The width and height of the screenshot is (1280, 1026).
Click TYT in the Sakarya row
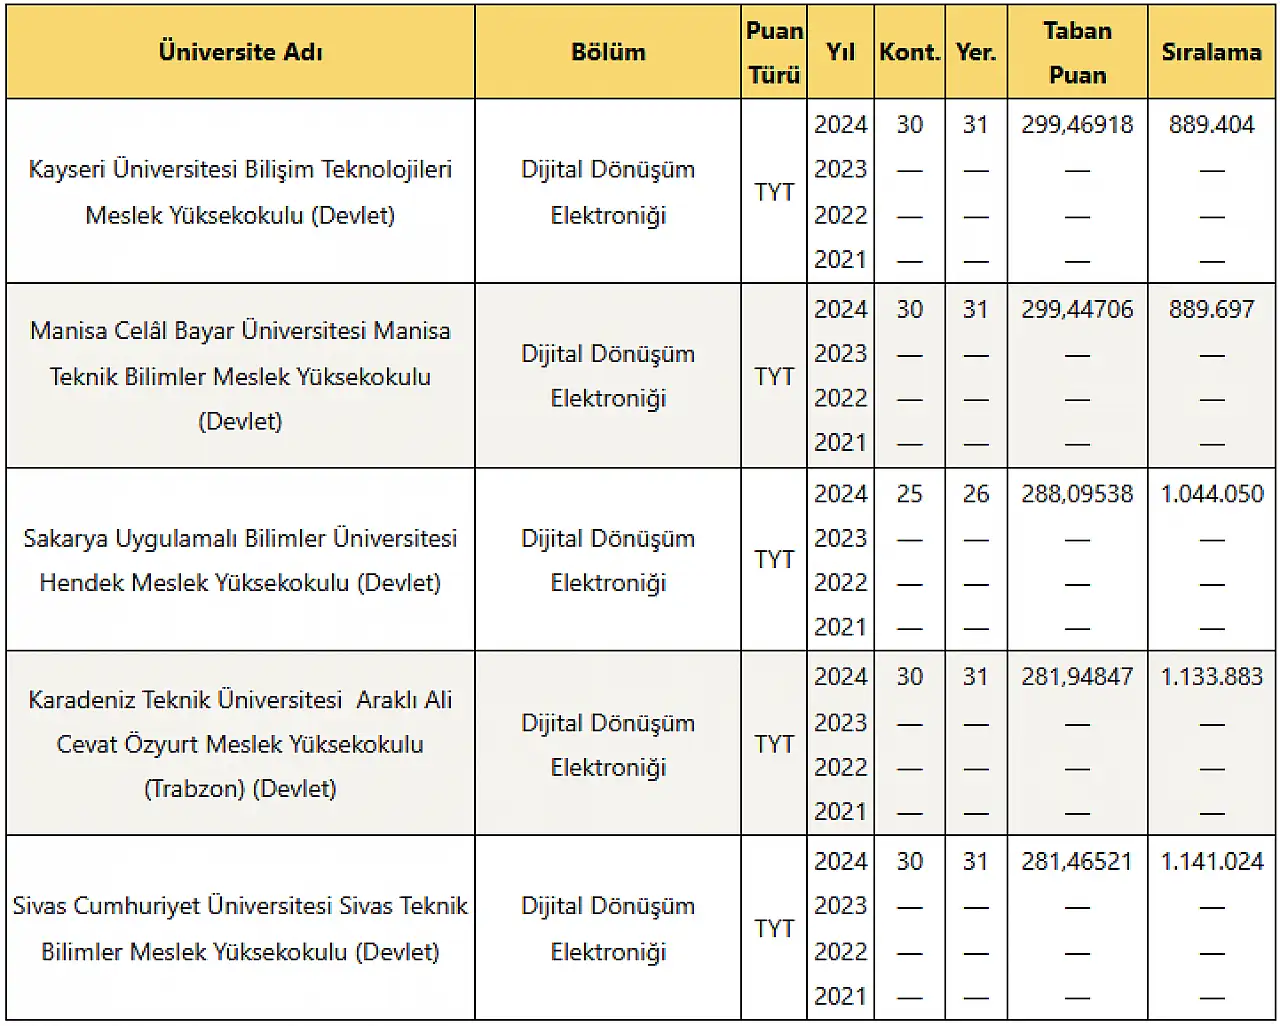(x=774, y=560)
